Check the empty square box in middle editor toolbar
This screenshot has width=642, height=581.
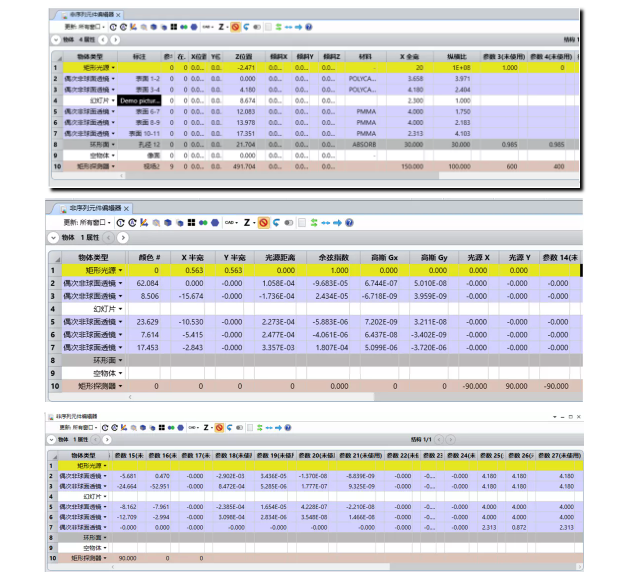pyautogui.click(x=302, y=223)
